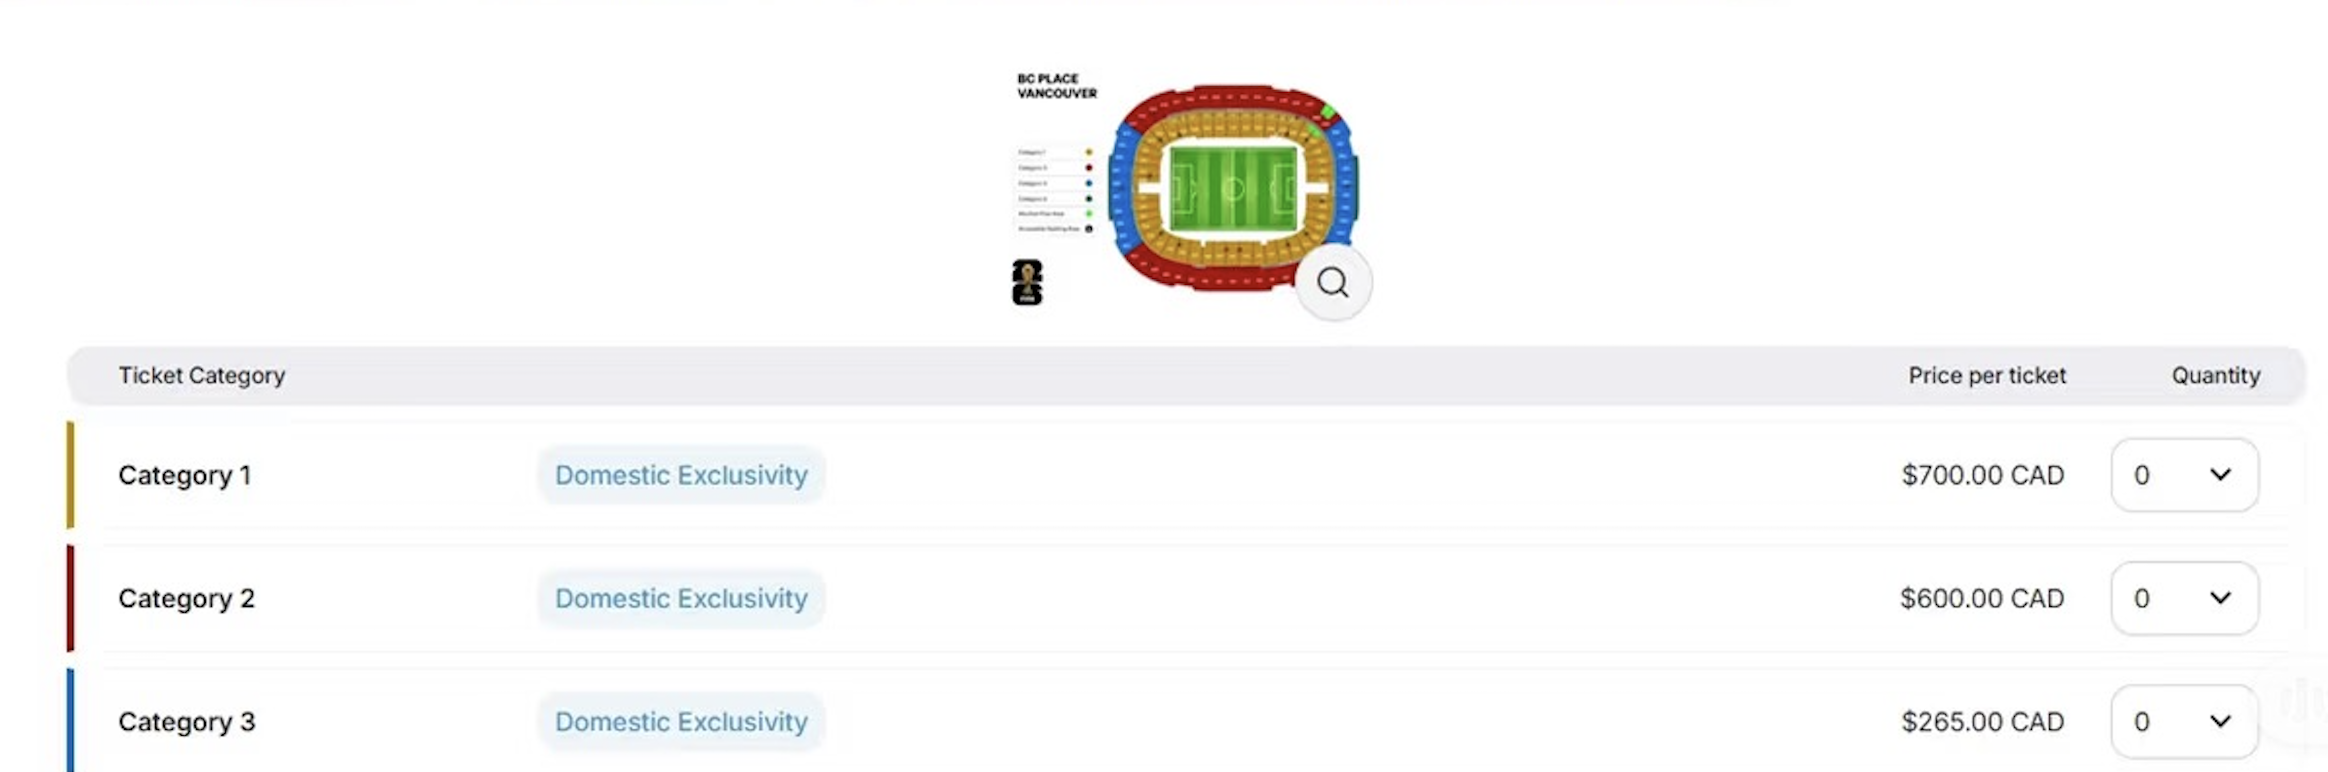Click the BC Place stadium seating map
Screen dimensions: 2328x772
click(1235, 185)
